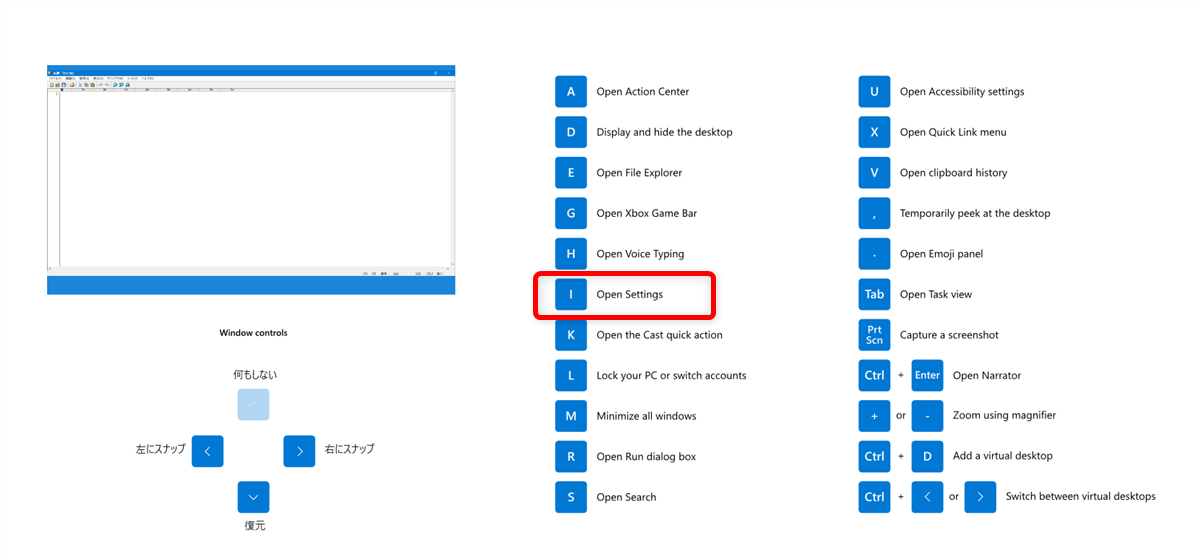Select the 'Open the Cast quick action' label
The image size is (1200, 556).
(x=659, y=335)
